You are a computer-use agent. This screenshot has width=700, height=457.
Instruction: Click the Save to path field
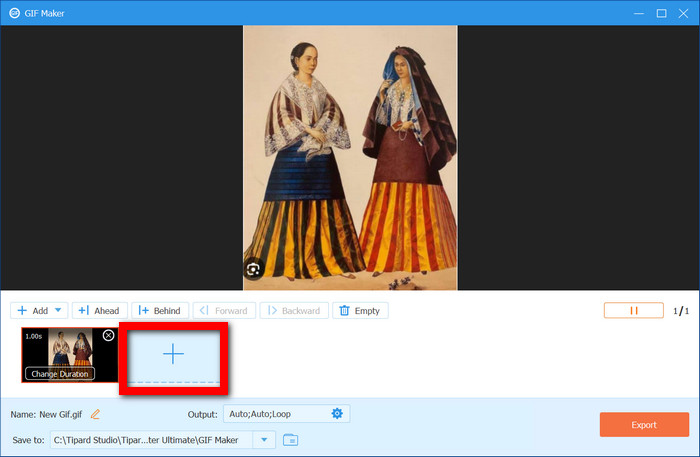[152, 440]
